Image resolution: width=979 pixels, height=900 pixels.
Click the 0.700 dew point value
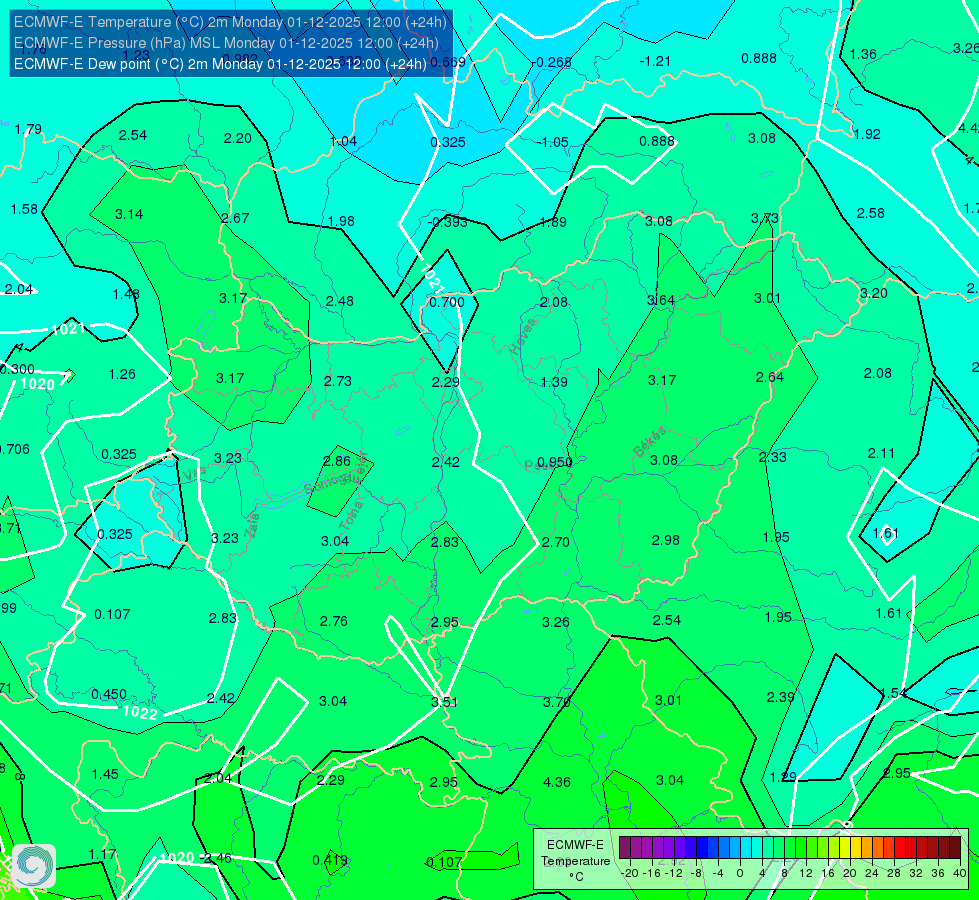(447, 302)
